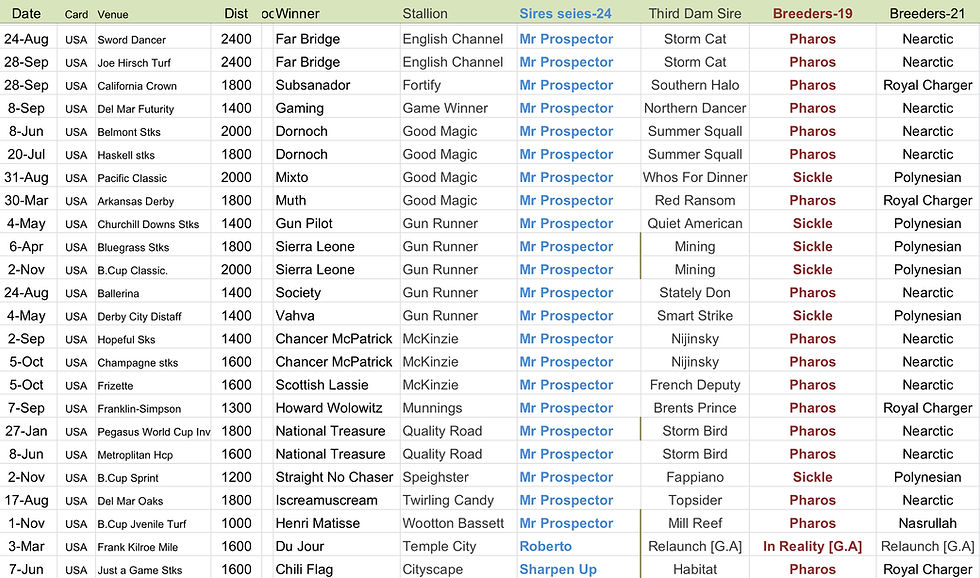Image resolution: width=980 pixels, height=578 pixels.
Task: Select the Brents Prince cell
Action: [695, 408]
